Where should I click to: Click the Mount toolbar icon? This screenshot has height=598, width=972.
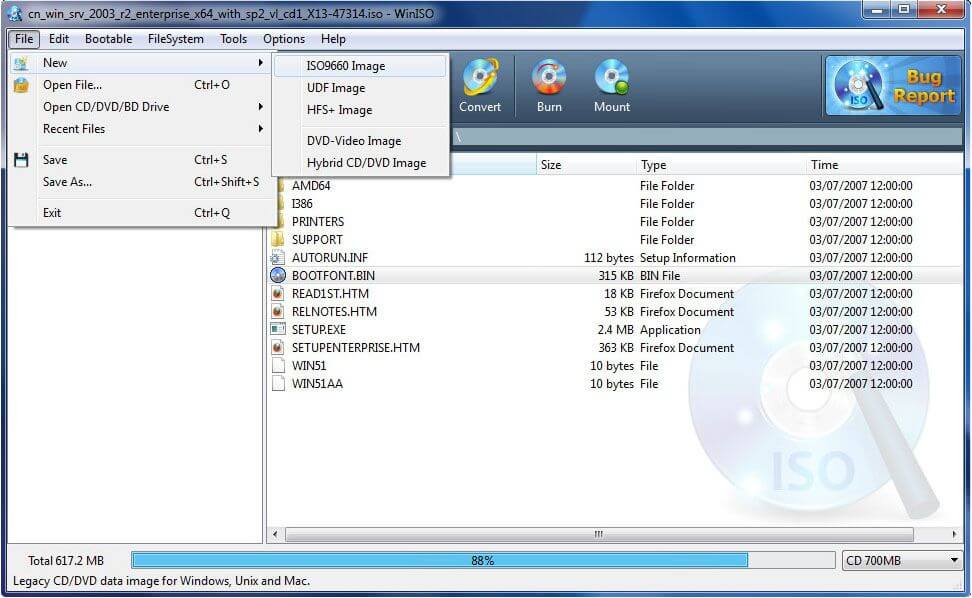[610, 85]
